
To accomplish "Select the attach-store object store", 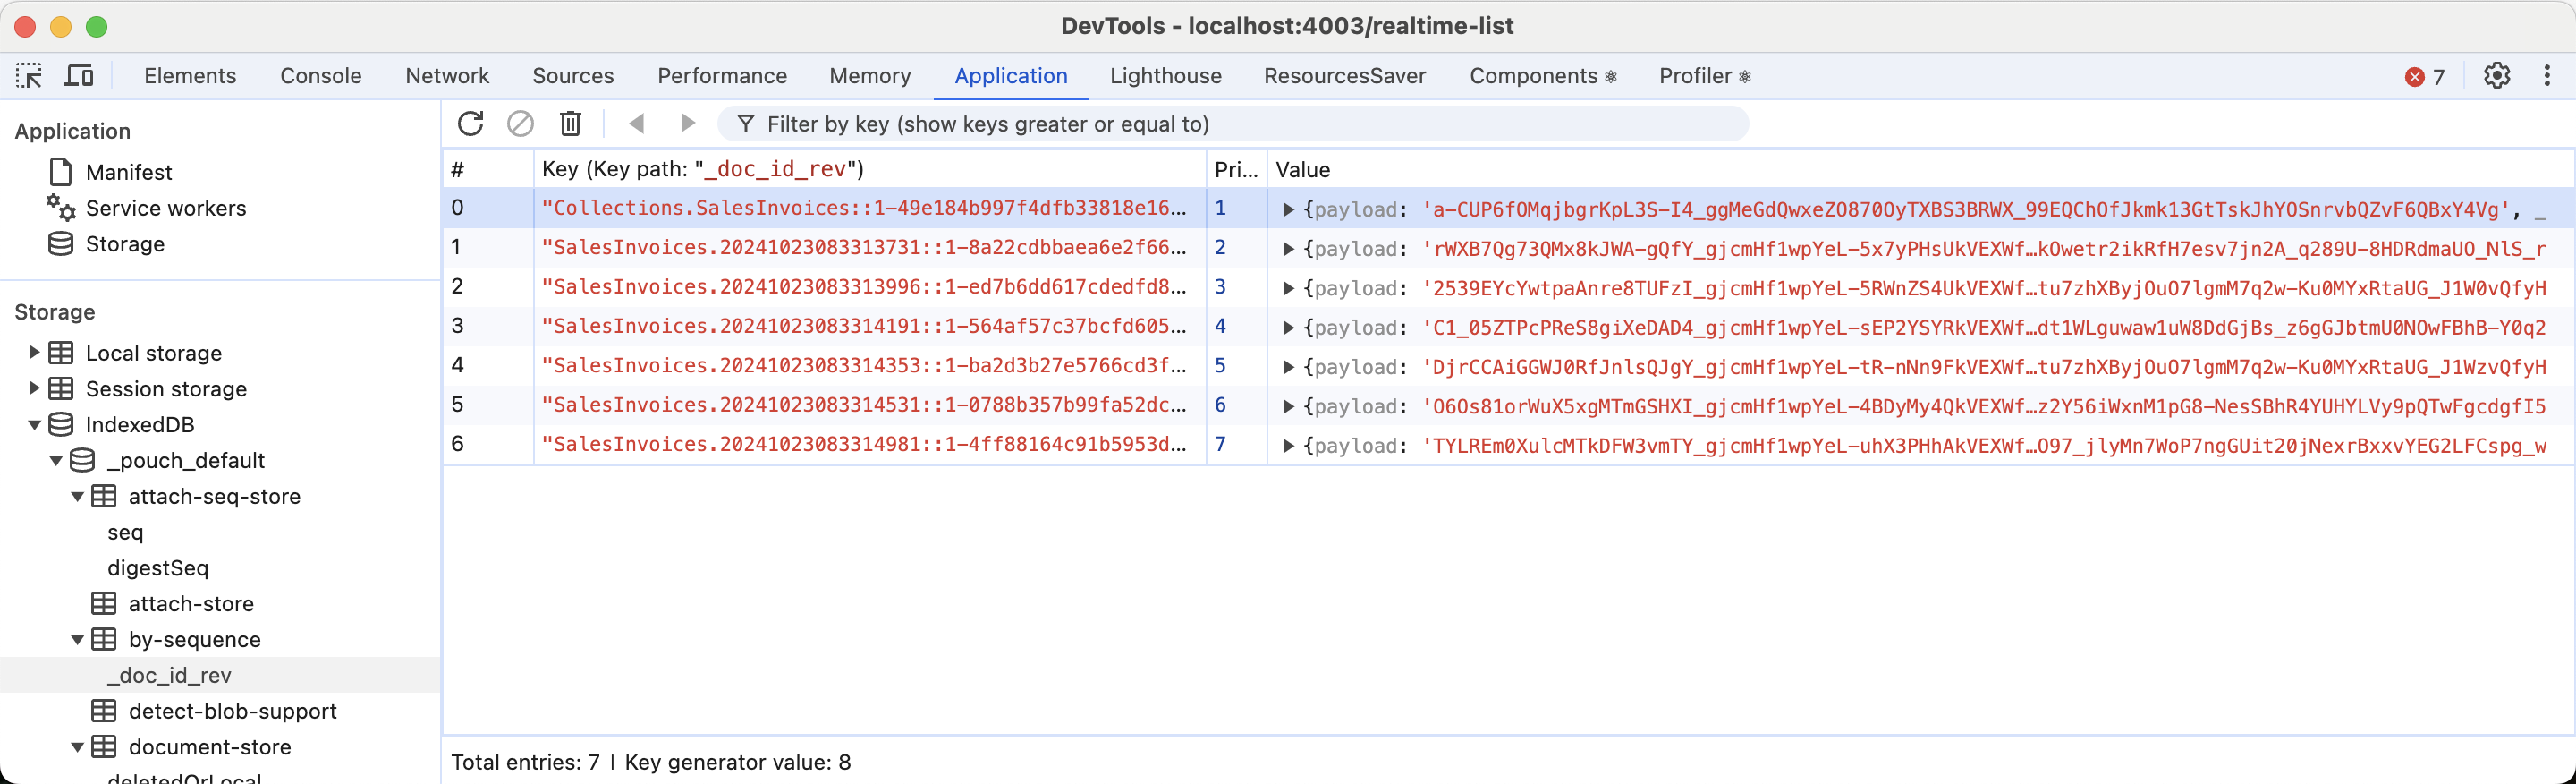I will tap(190, 604).
